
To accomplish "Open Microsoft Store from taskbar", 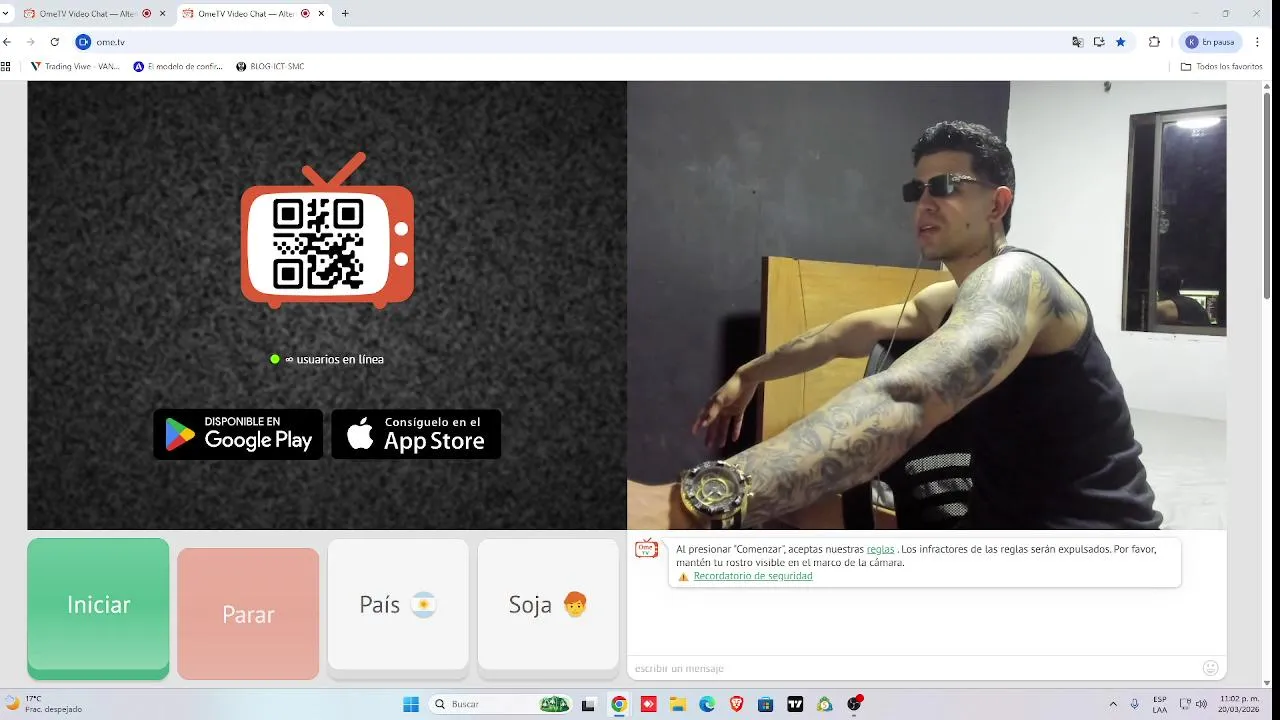I will pos(766,704).
